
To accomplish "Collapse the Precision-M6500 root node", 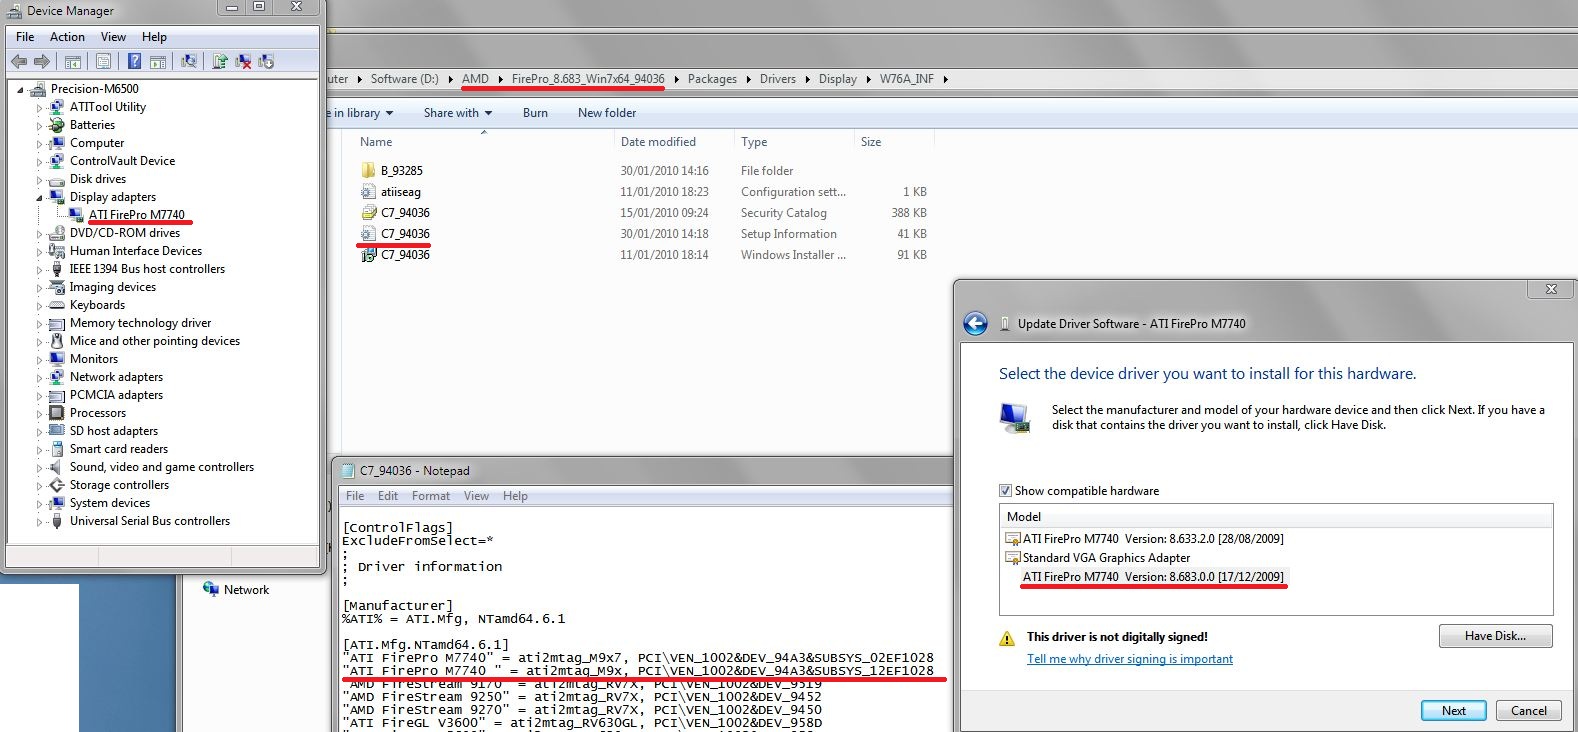I will (x=20, y=90).
